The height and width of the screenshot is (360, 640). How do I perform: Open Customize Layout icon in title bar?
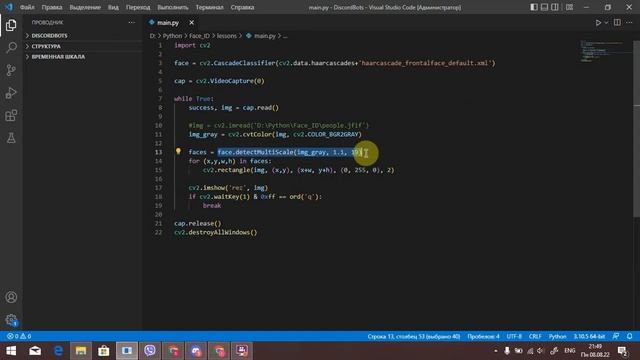[x=569, y=7]
